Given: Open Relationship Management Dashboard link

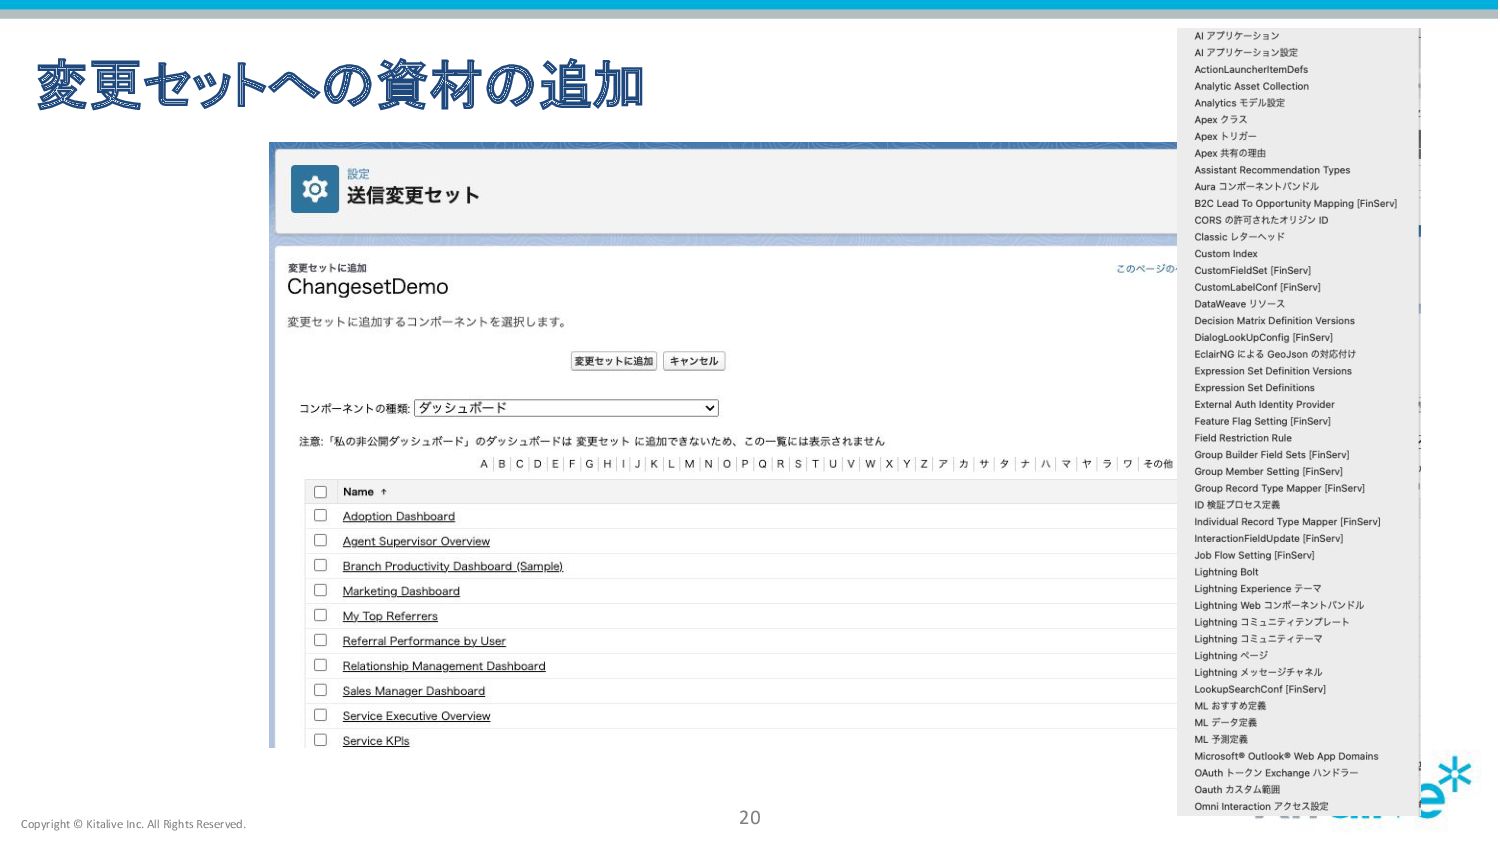Looking at the screenshot, I should [444, 667].
